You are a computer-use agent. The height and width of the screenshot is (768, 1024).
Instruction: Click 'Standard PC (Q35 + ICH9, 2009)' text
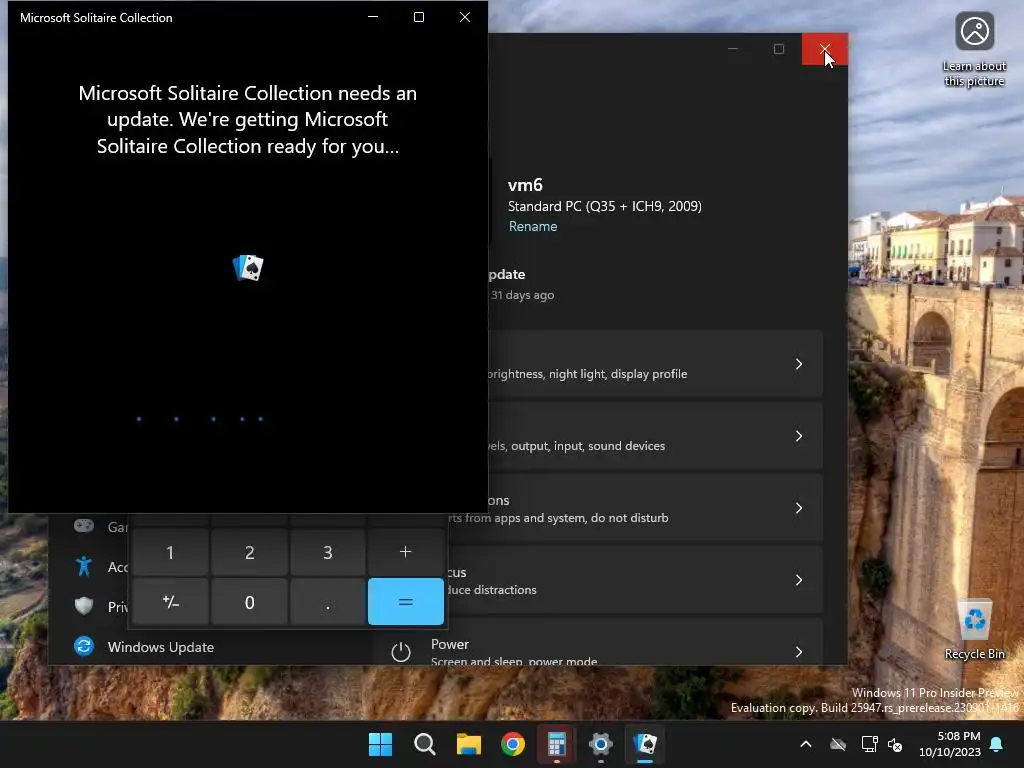[x=605, y=206]
